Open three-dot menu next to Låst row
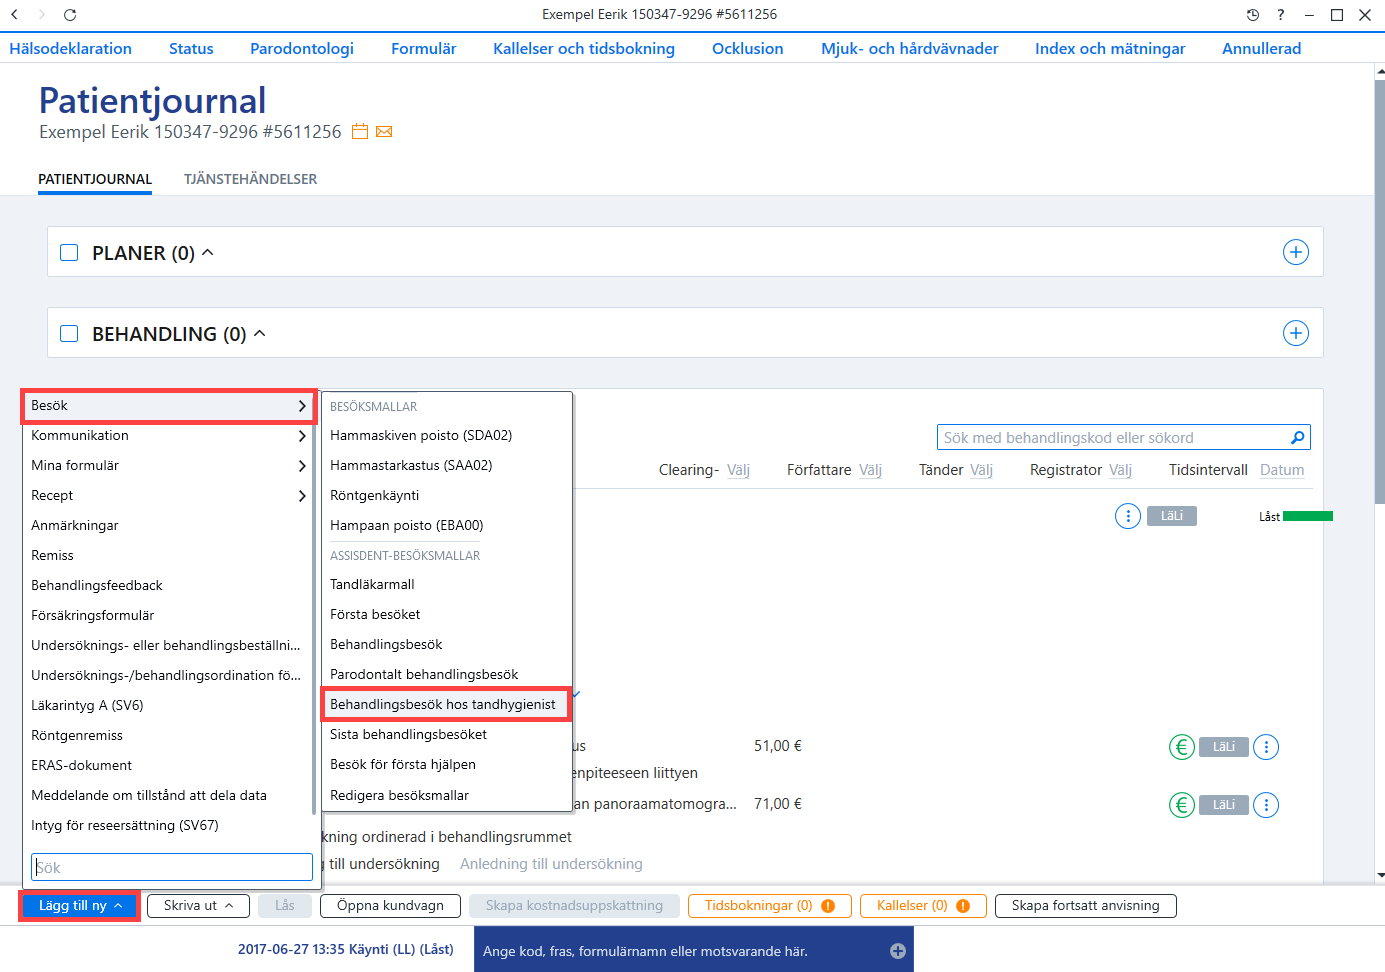 click(x=1128, y=516)
